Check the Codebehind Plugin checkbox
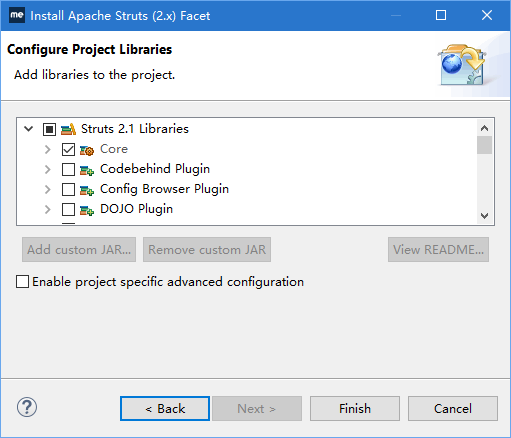Screen dimensions: 511x438 pos(68,169)
